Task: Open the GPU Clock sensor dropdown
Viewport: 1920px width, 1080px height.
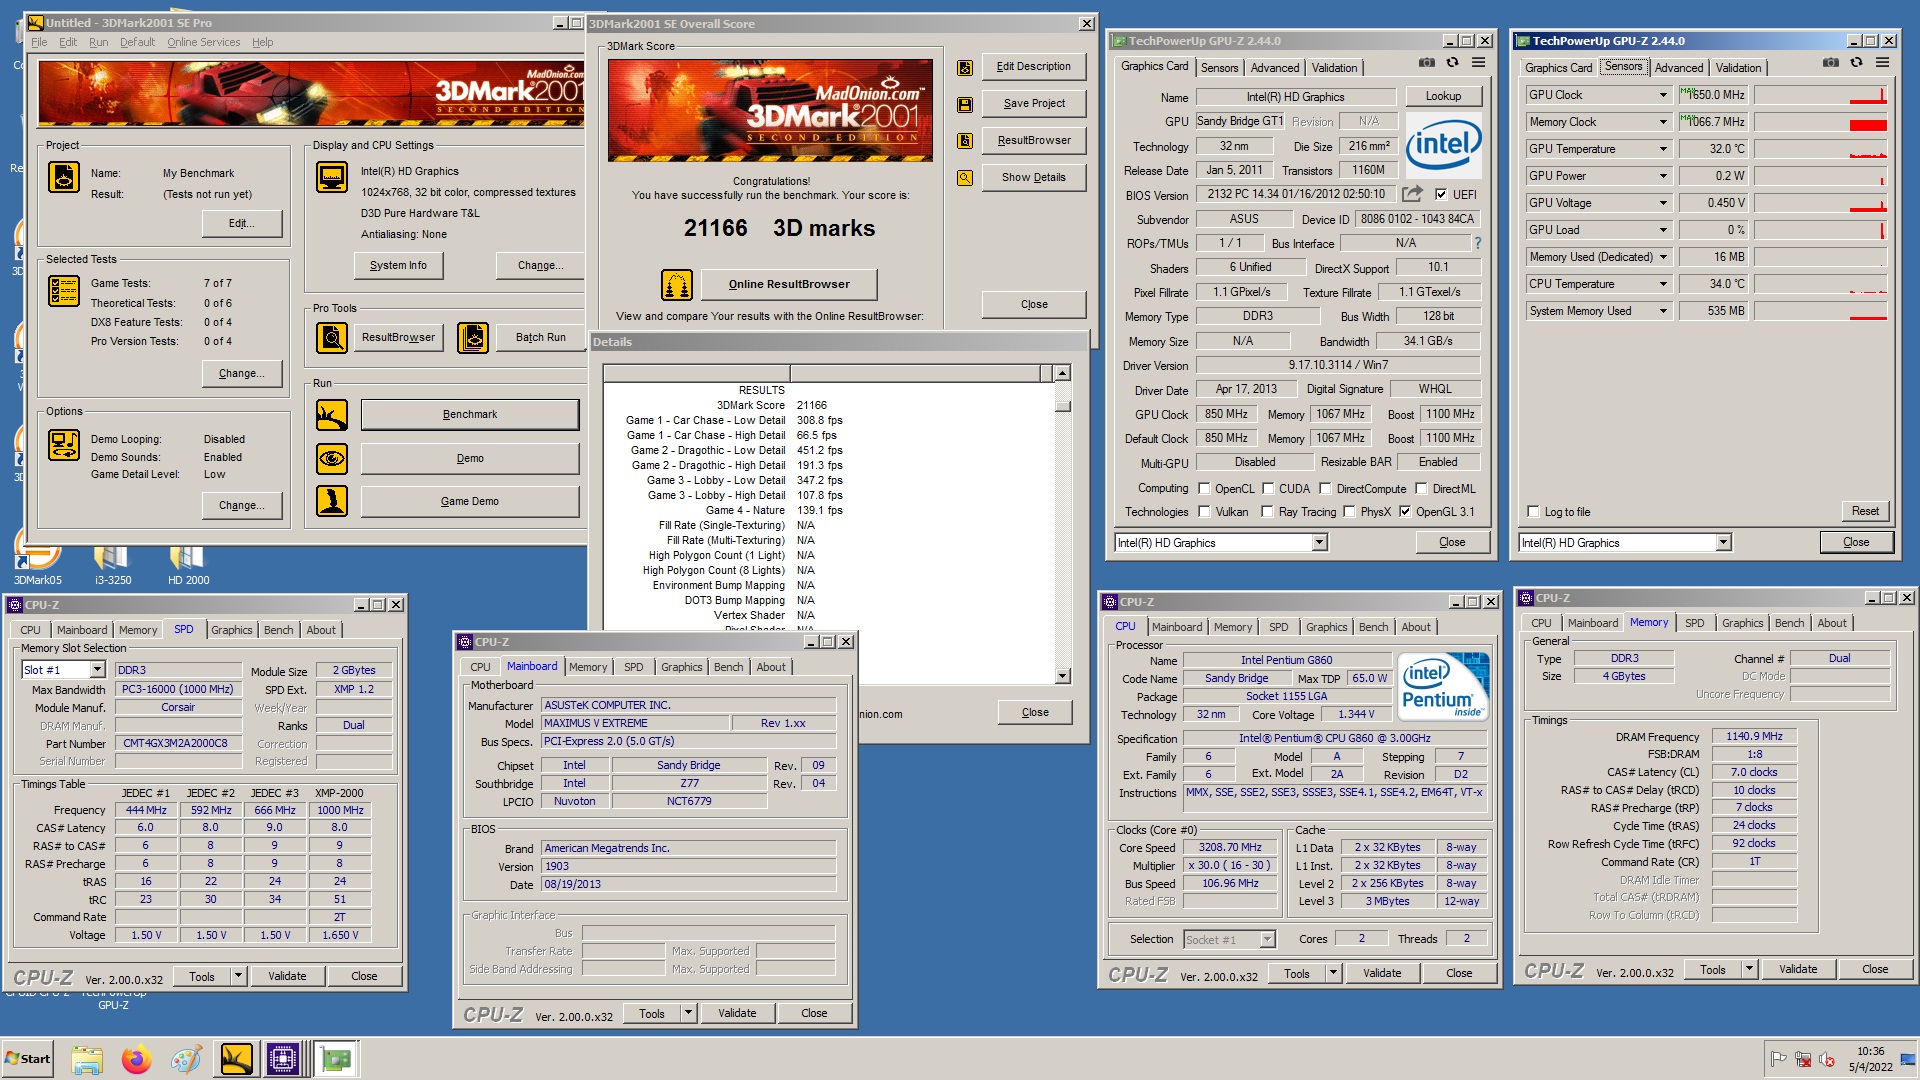Action: pos(1663,95)
